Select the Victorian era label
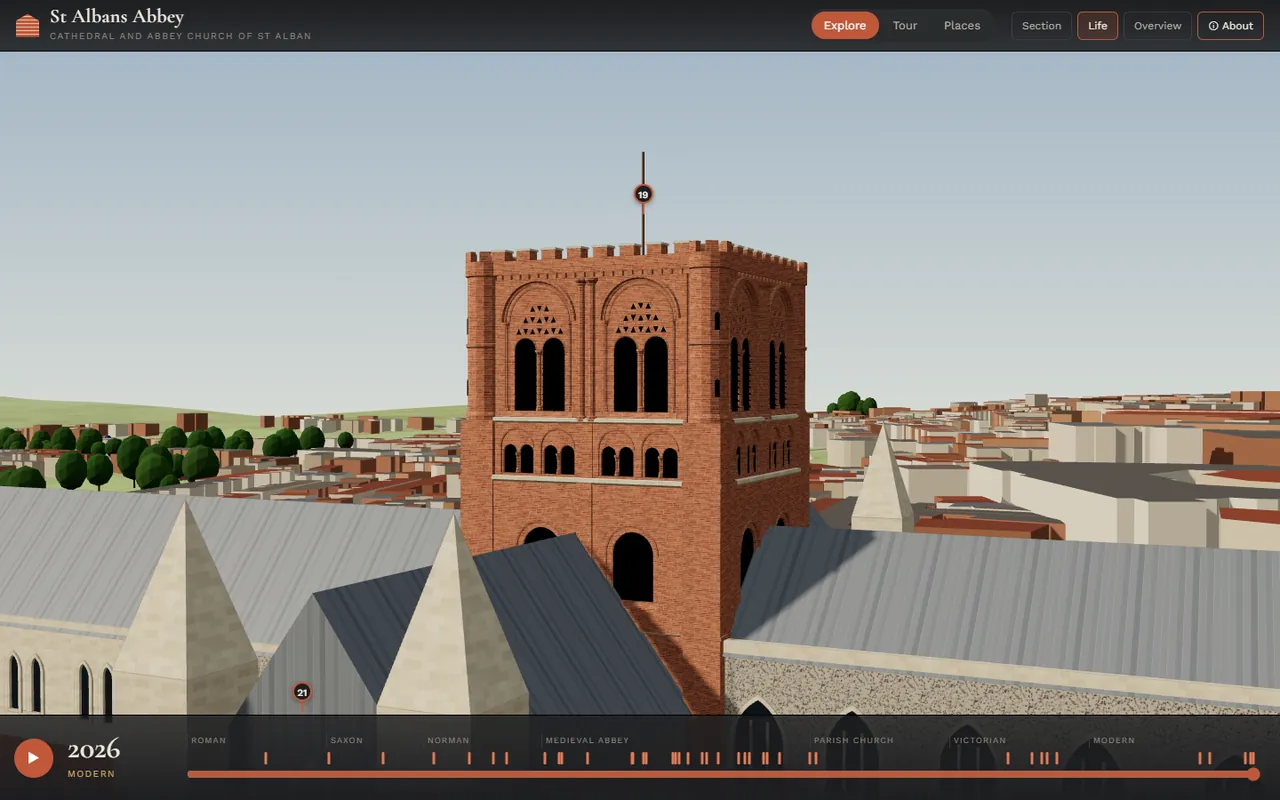Screen dimensions: 1280x800 [x=980, y=741]
